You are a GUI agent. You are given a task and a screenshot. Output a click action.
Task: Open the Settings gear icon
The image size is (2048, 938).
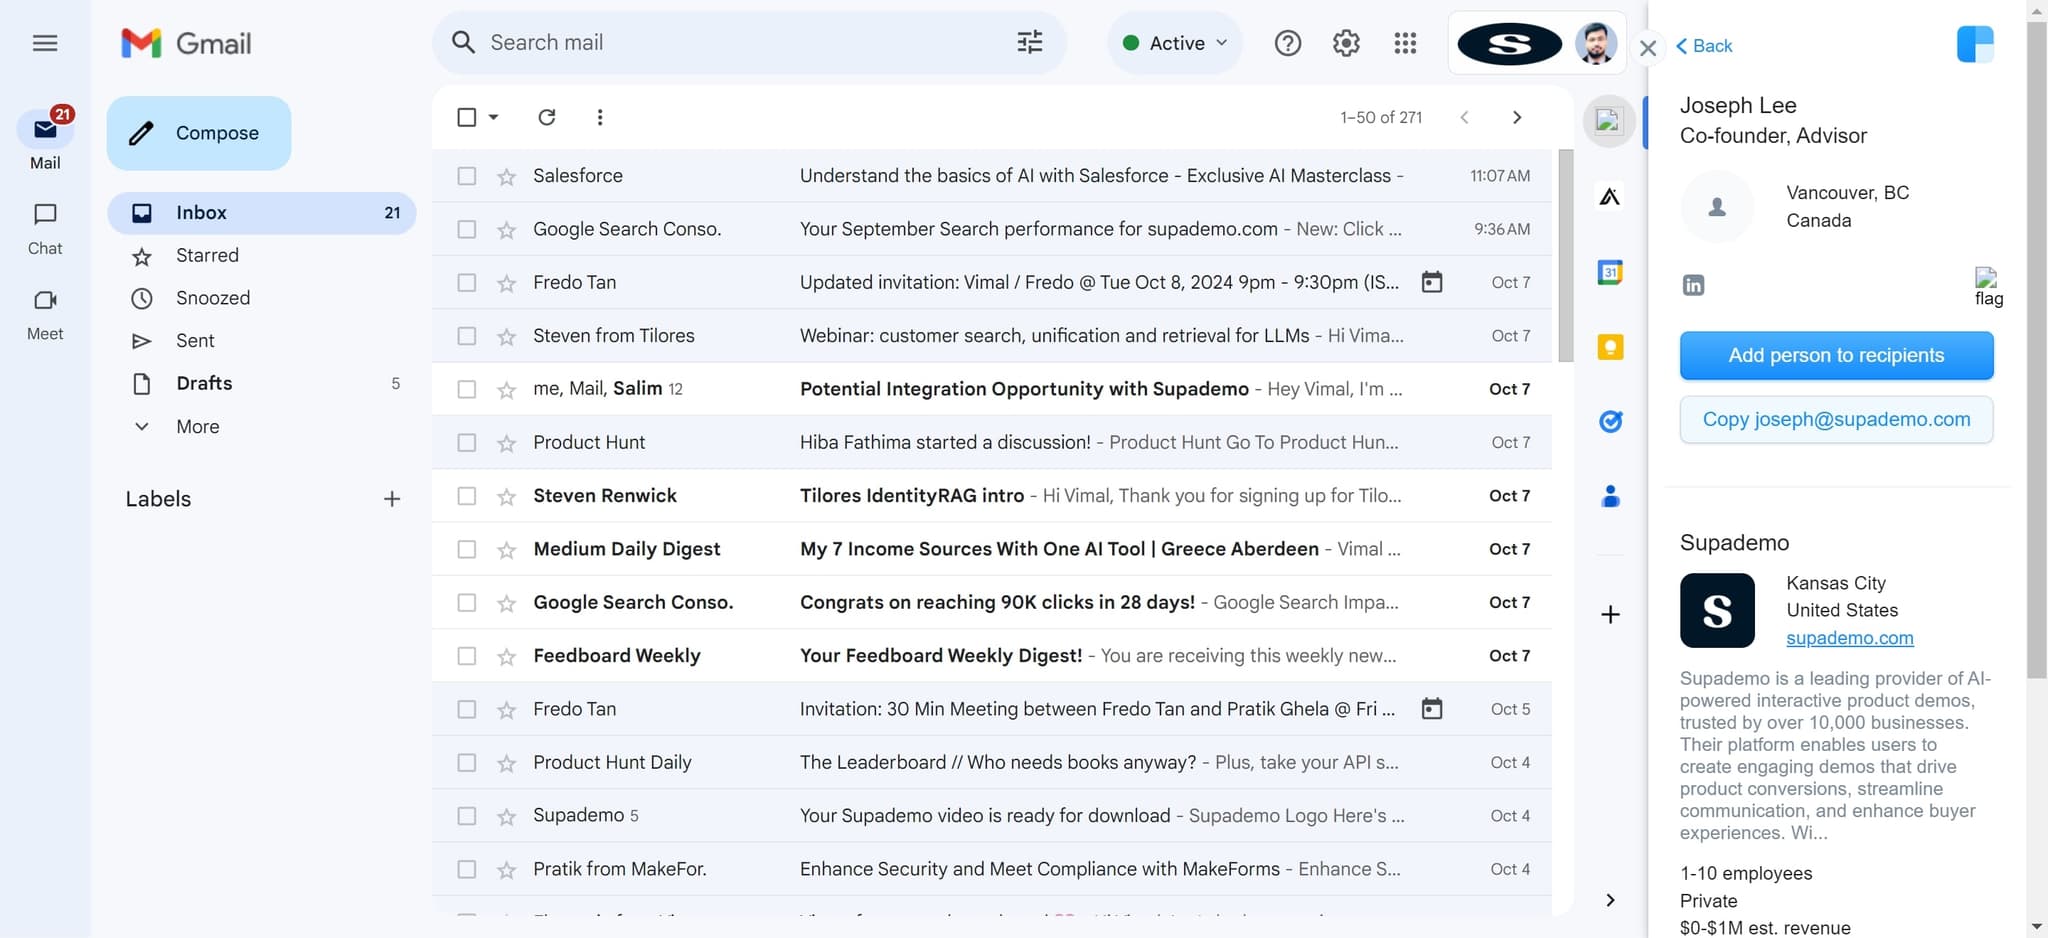point(1346,43)
